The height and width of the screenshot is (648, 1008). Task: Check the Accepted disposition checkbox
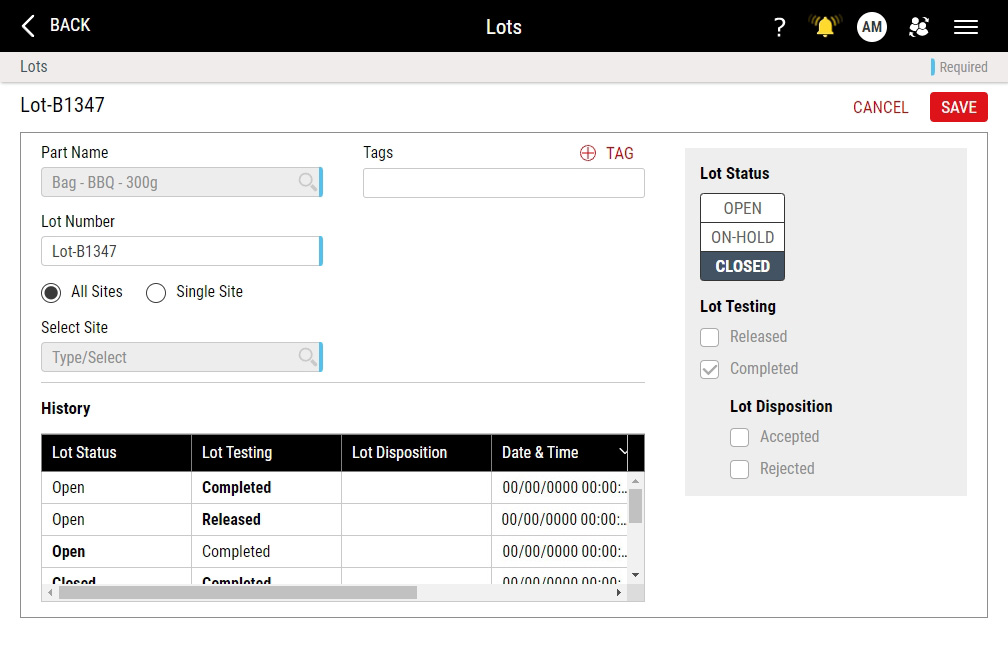tap(740, 437)
